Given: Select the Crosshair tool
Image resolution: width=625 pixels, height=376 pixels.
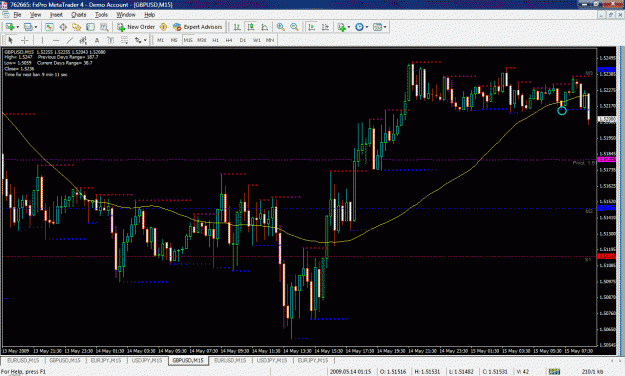Looking at the screenshot, I should tap(24, 40).
